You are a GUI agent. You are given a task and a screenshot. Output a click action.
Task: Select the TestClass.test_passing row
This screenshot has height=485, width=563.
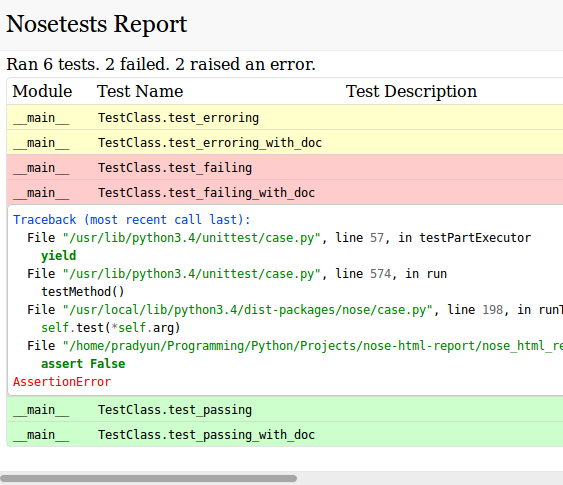point(285,409)
